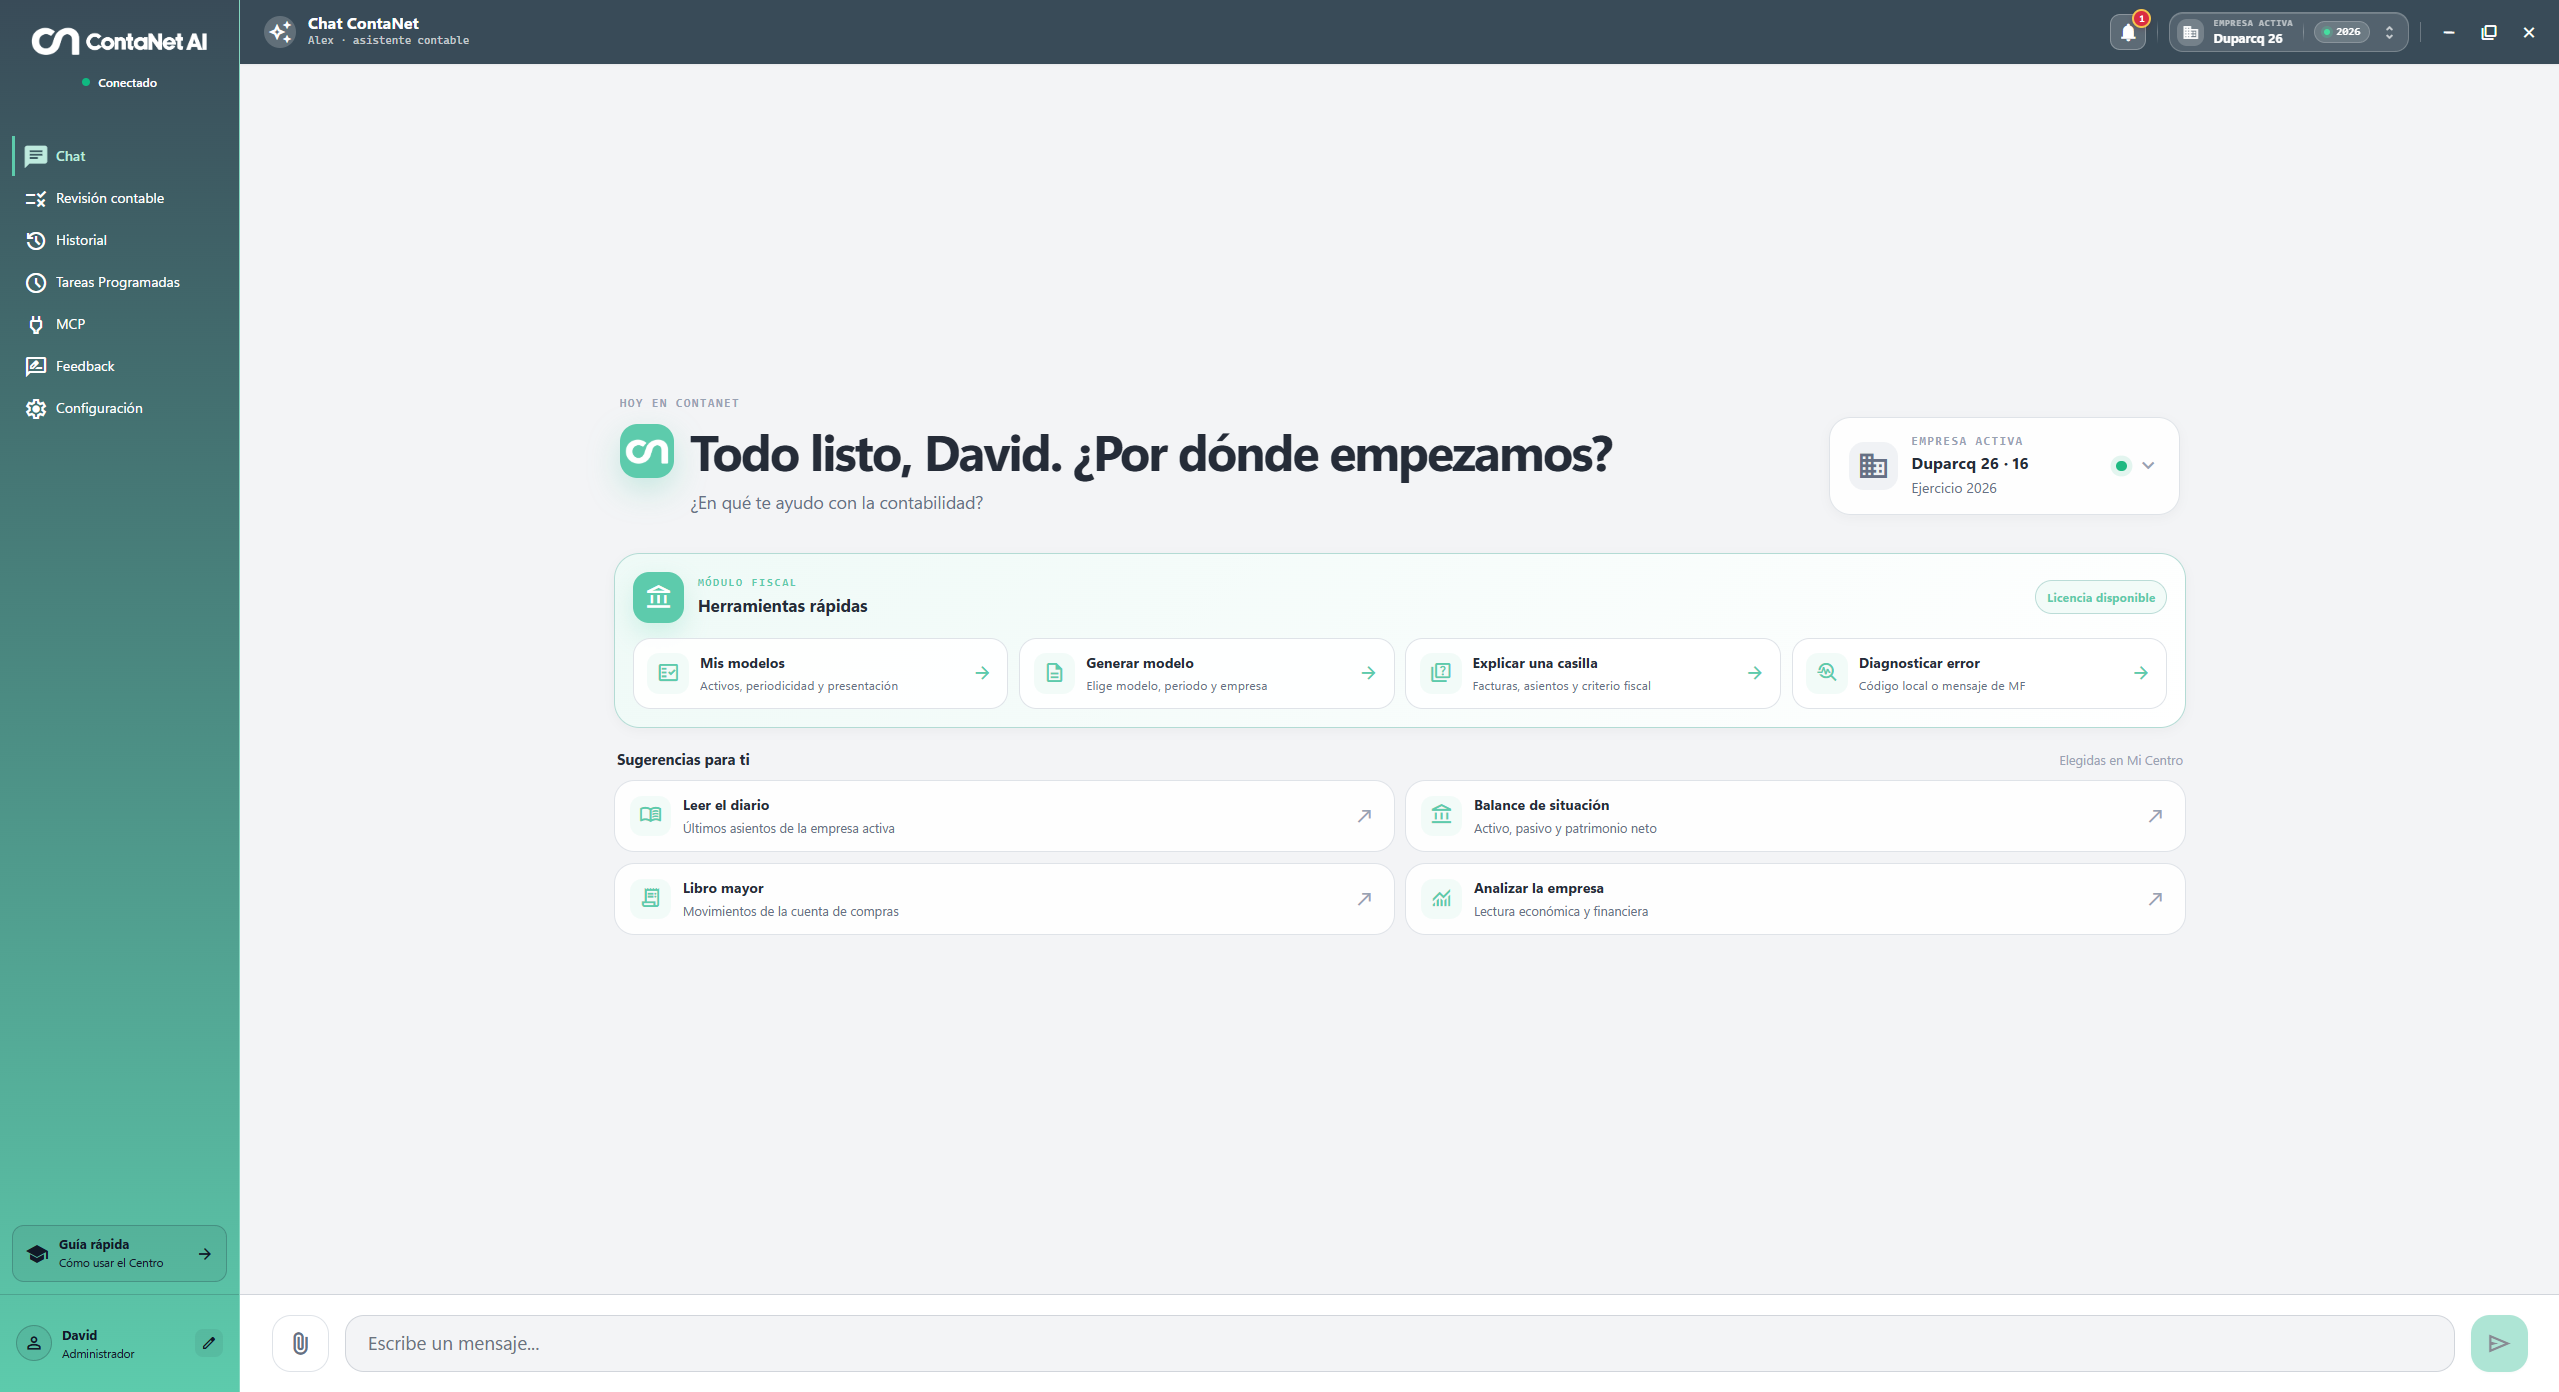
Task: Open Tareas Programadas in sidebar
Action: pos(120,282)
